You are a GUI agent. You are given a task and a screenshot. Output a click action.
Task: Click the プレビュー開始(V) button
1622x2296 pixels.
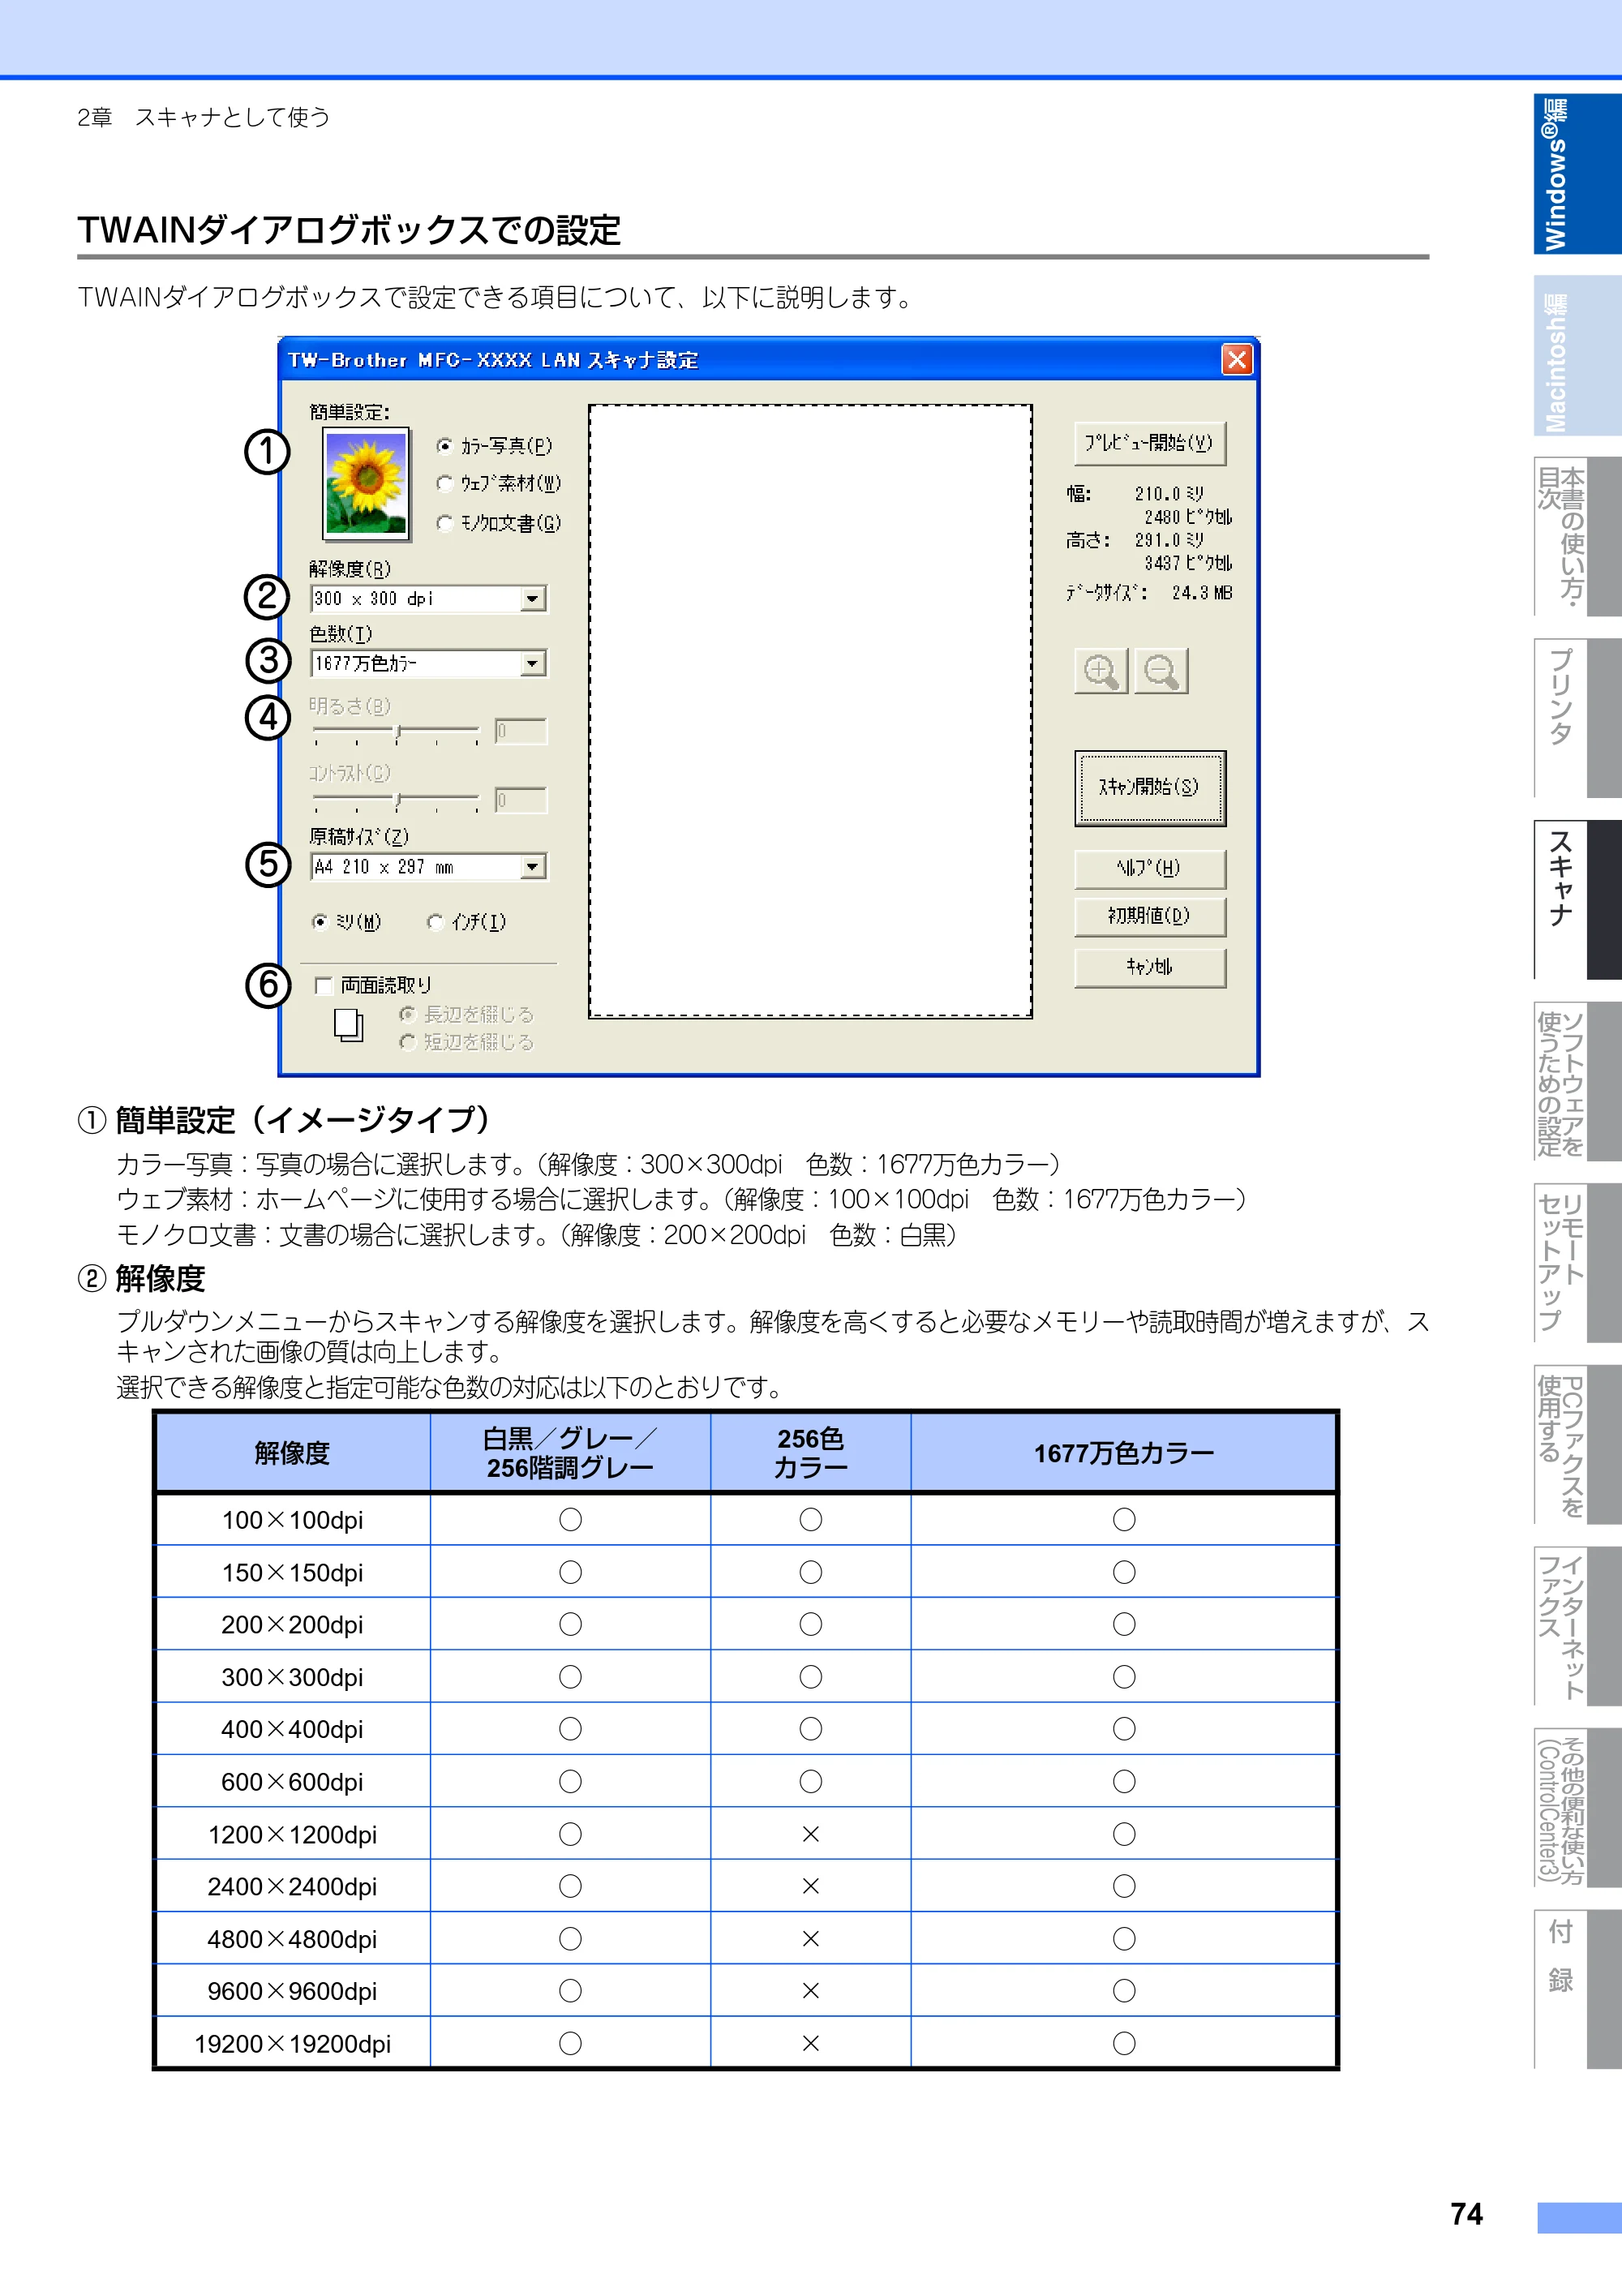(x=1150, y=443)
